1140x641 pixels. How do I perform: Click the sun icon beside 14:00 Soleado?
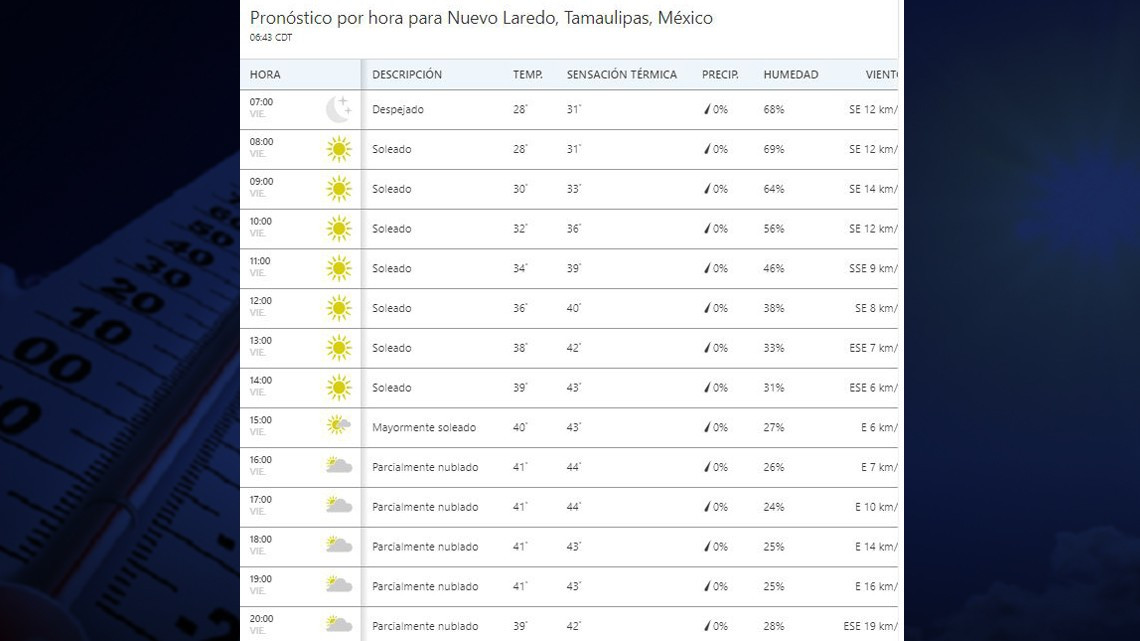338,387
